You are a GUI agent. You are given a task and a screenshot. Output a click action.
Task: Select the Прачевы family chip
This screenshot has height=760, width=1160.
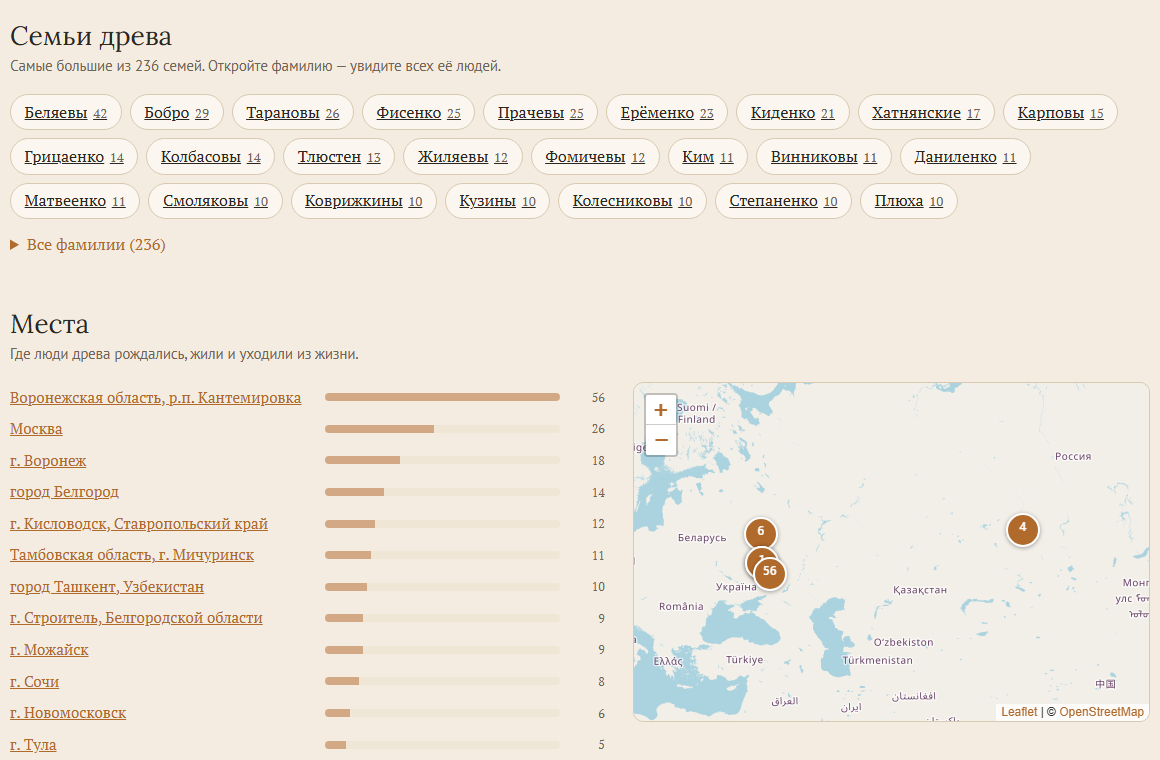pos(541,112)
